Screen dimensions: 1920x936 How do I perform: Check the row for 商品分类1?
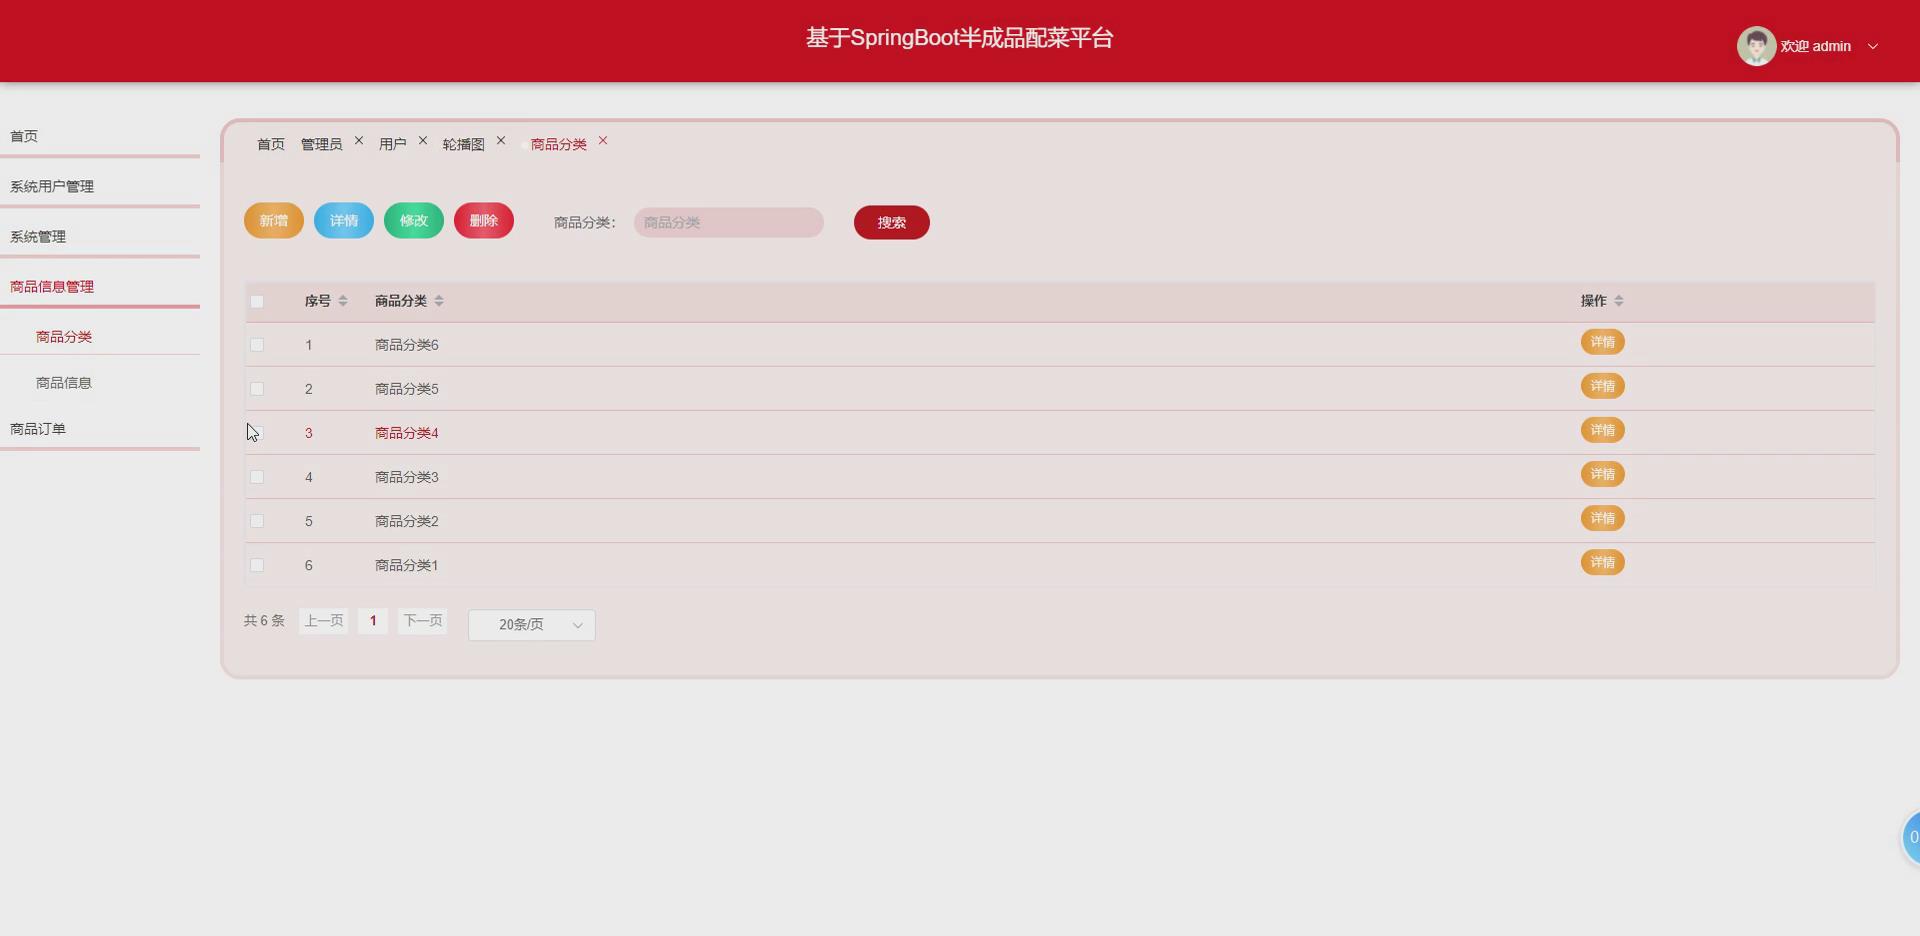click(257, 565)
